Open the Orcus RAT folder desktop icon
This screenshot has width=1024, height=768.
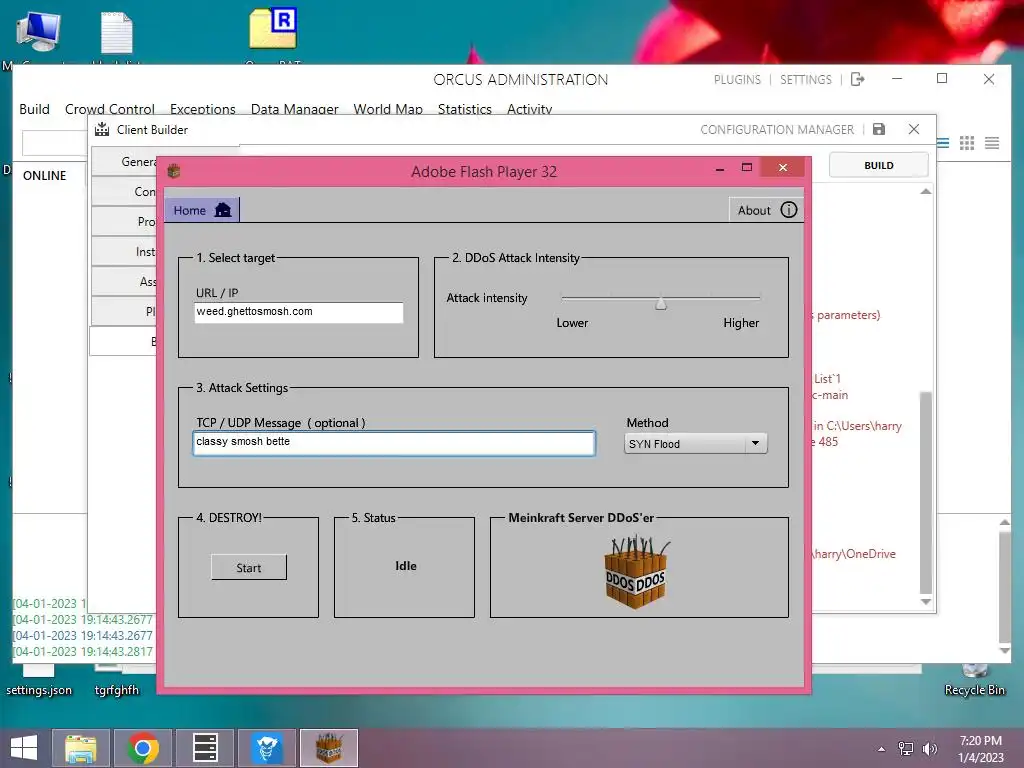(x=273, y=29)
